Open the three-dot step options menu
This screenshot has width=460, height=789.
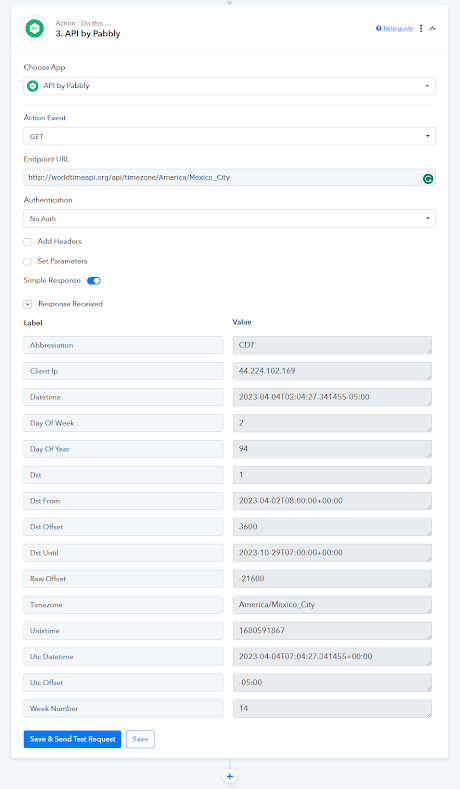point(421,29)
